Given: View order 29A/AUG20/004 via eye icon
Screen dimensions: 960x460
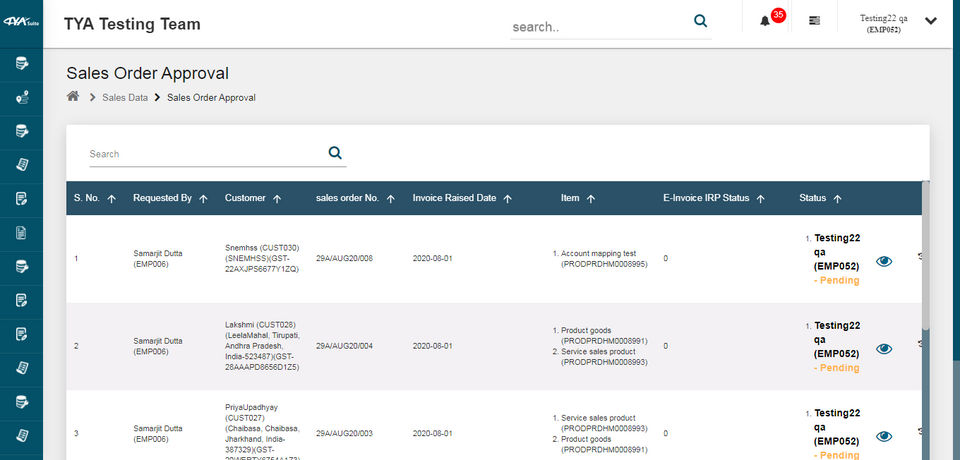Looking at the screenshot, I should click(x=883, y=349).
